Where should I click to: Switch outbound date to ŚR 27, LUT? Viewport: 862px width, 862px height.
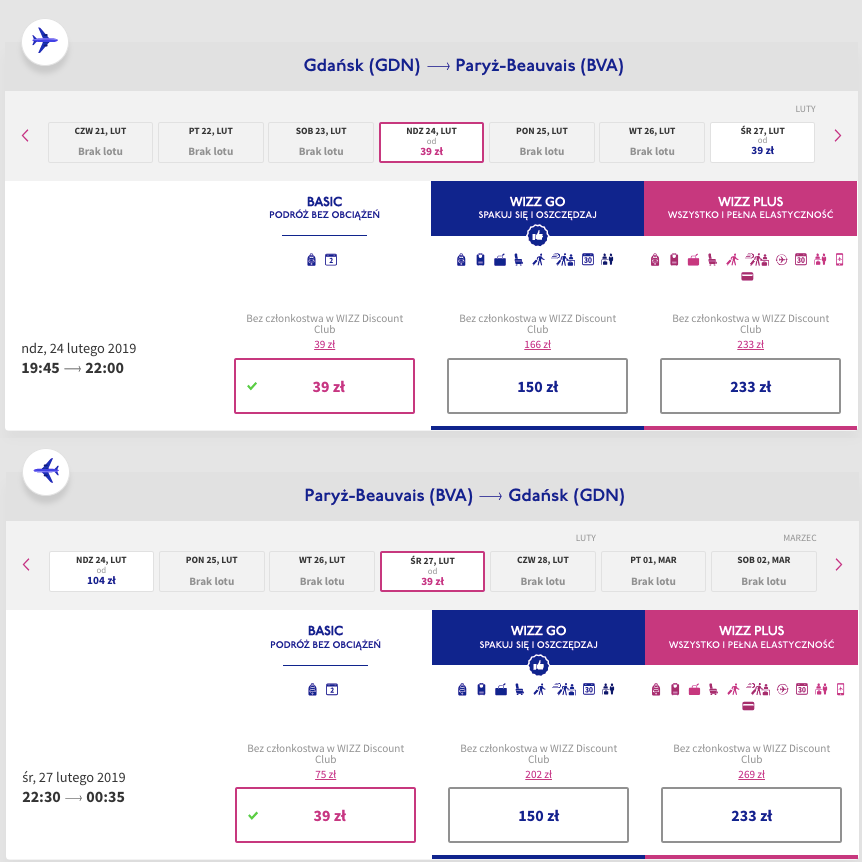pyautogui.click(x=762, y=141)
